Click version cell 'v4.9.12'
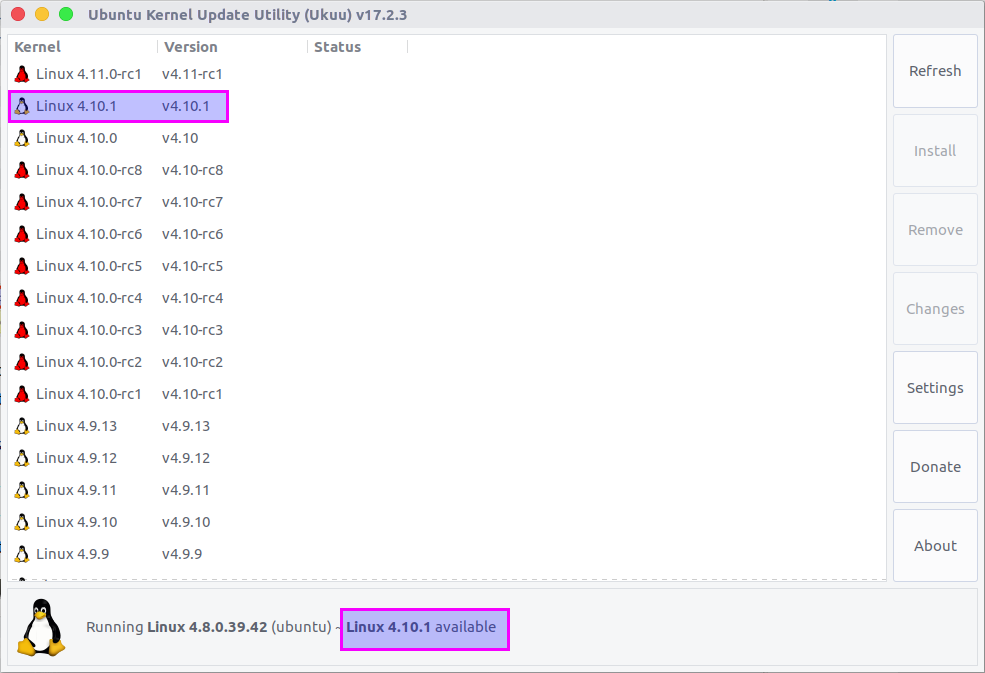 click(x=186, y=459)
